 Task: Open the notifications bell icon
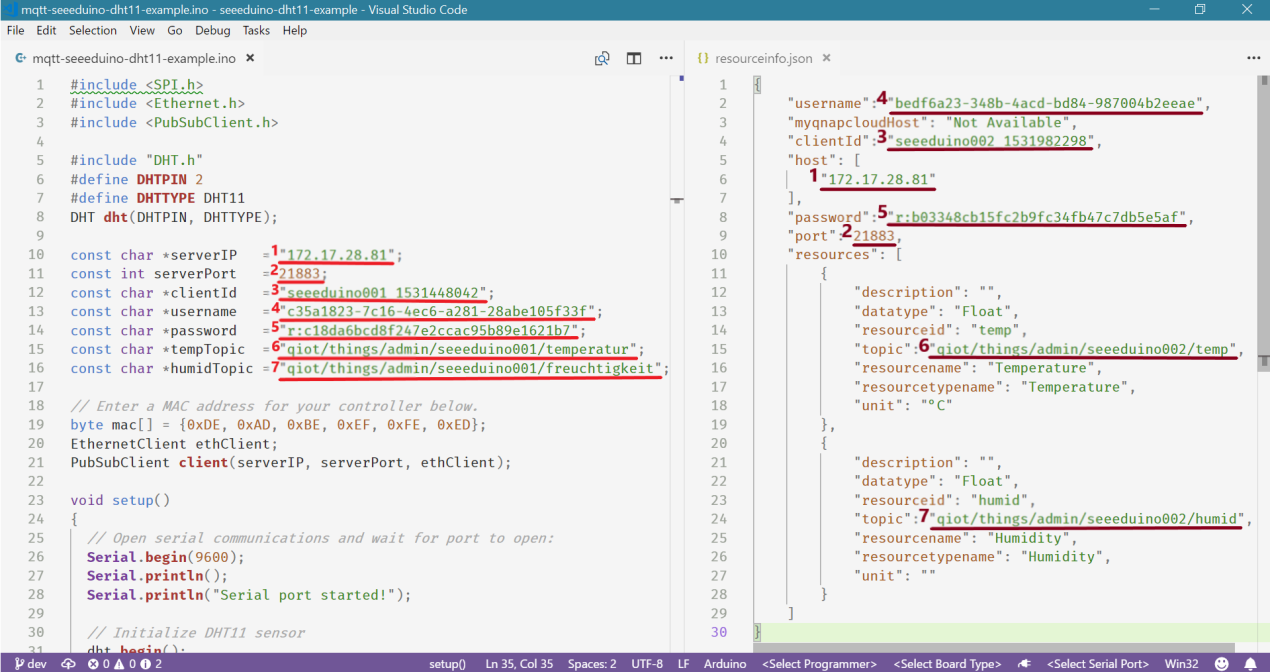(x=1250, y=663)
